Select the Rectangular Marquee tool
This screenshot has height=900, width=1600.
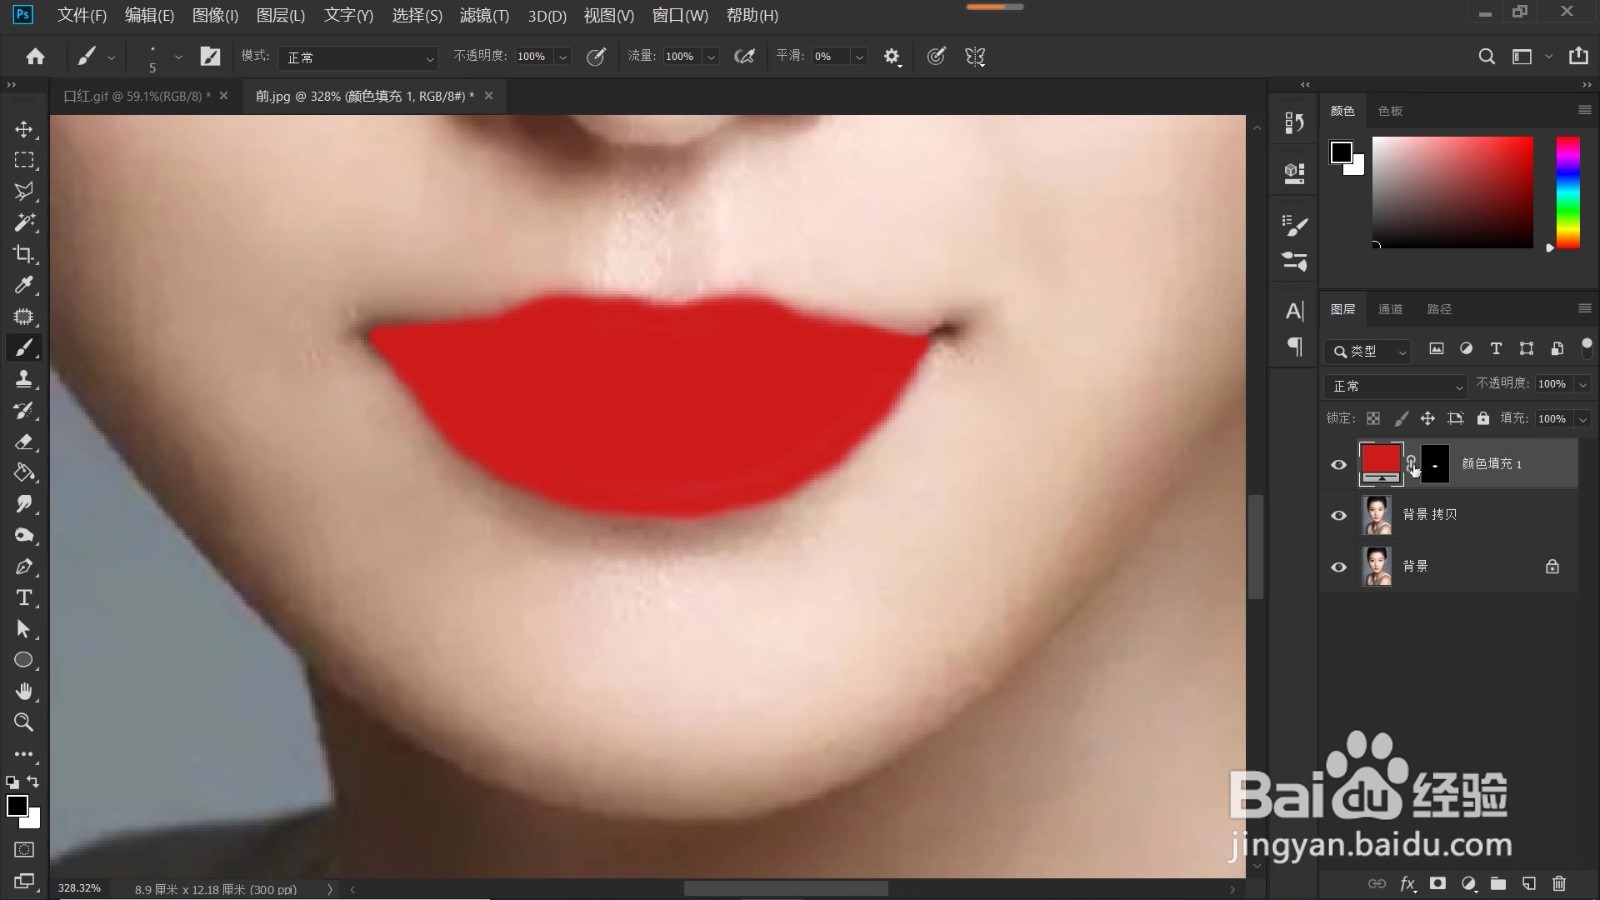pos(24,160)
